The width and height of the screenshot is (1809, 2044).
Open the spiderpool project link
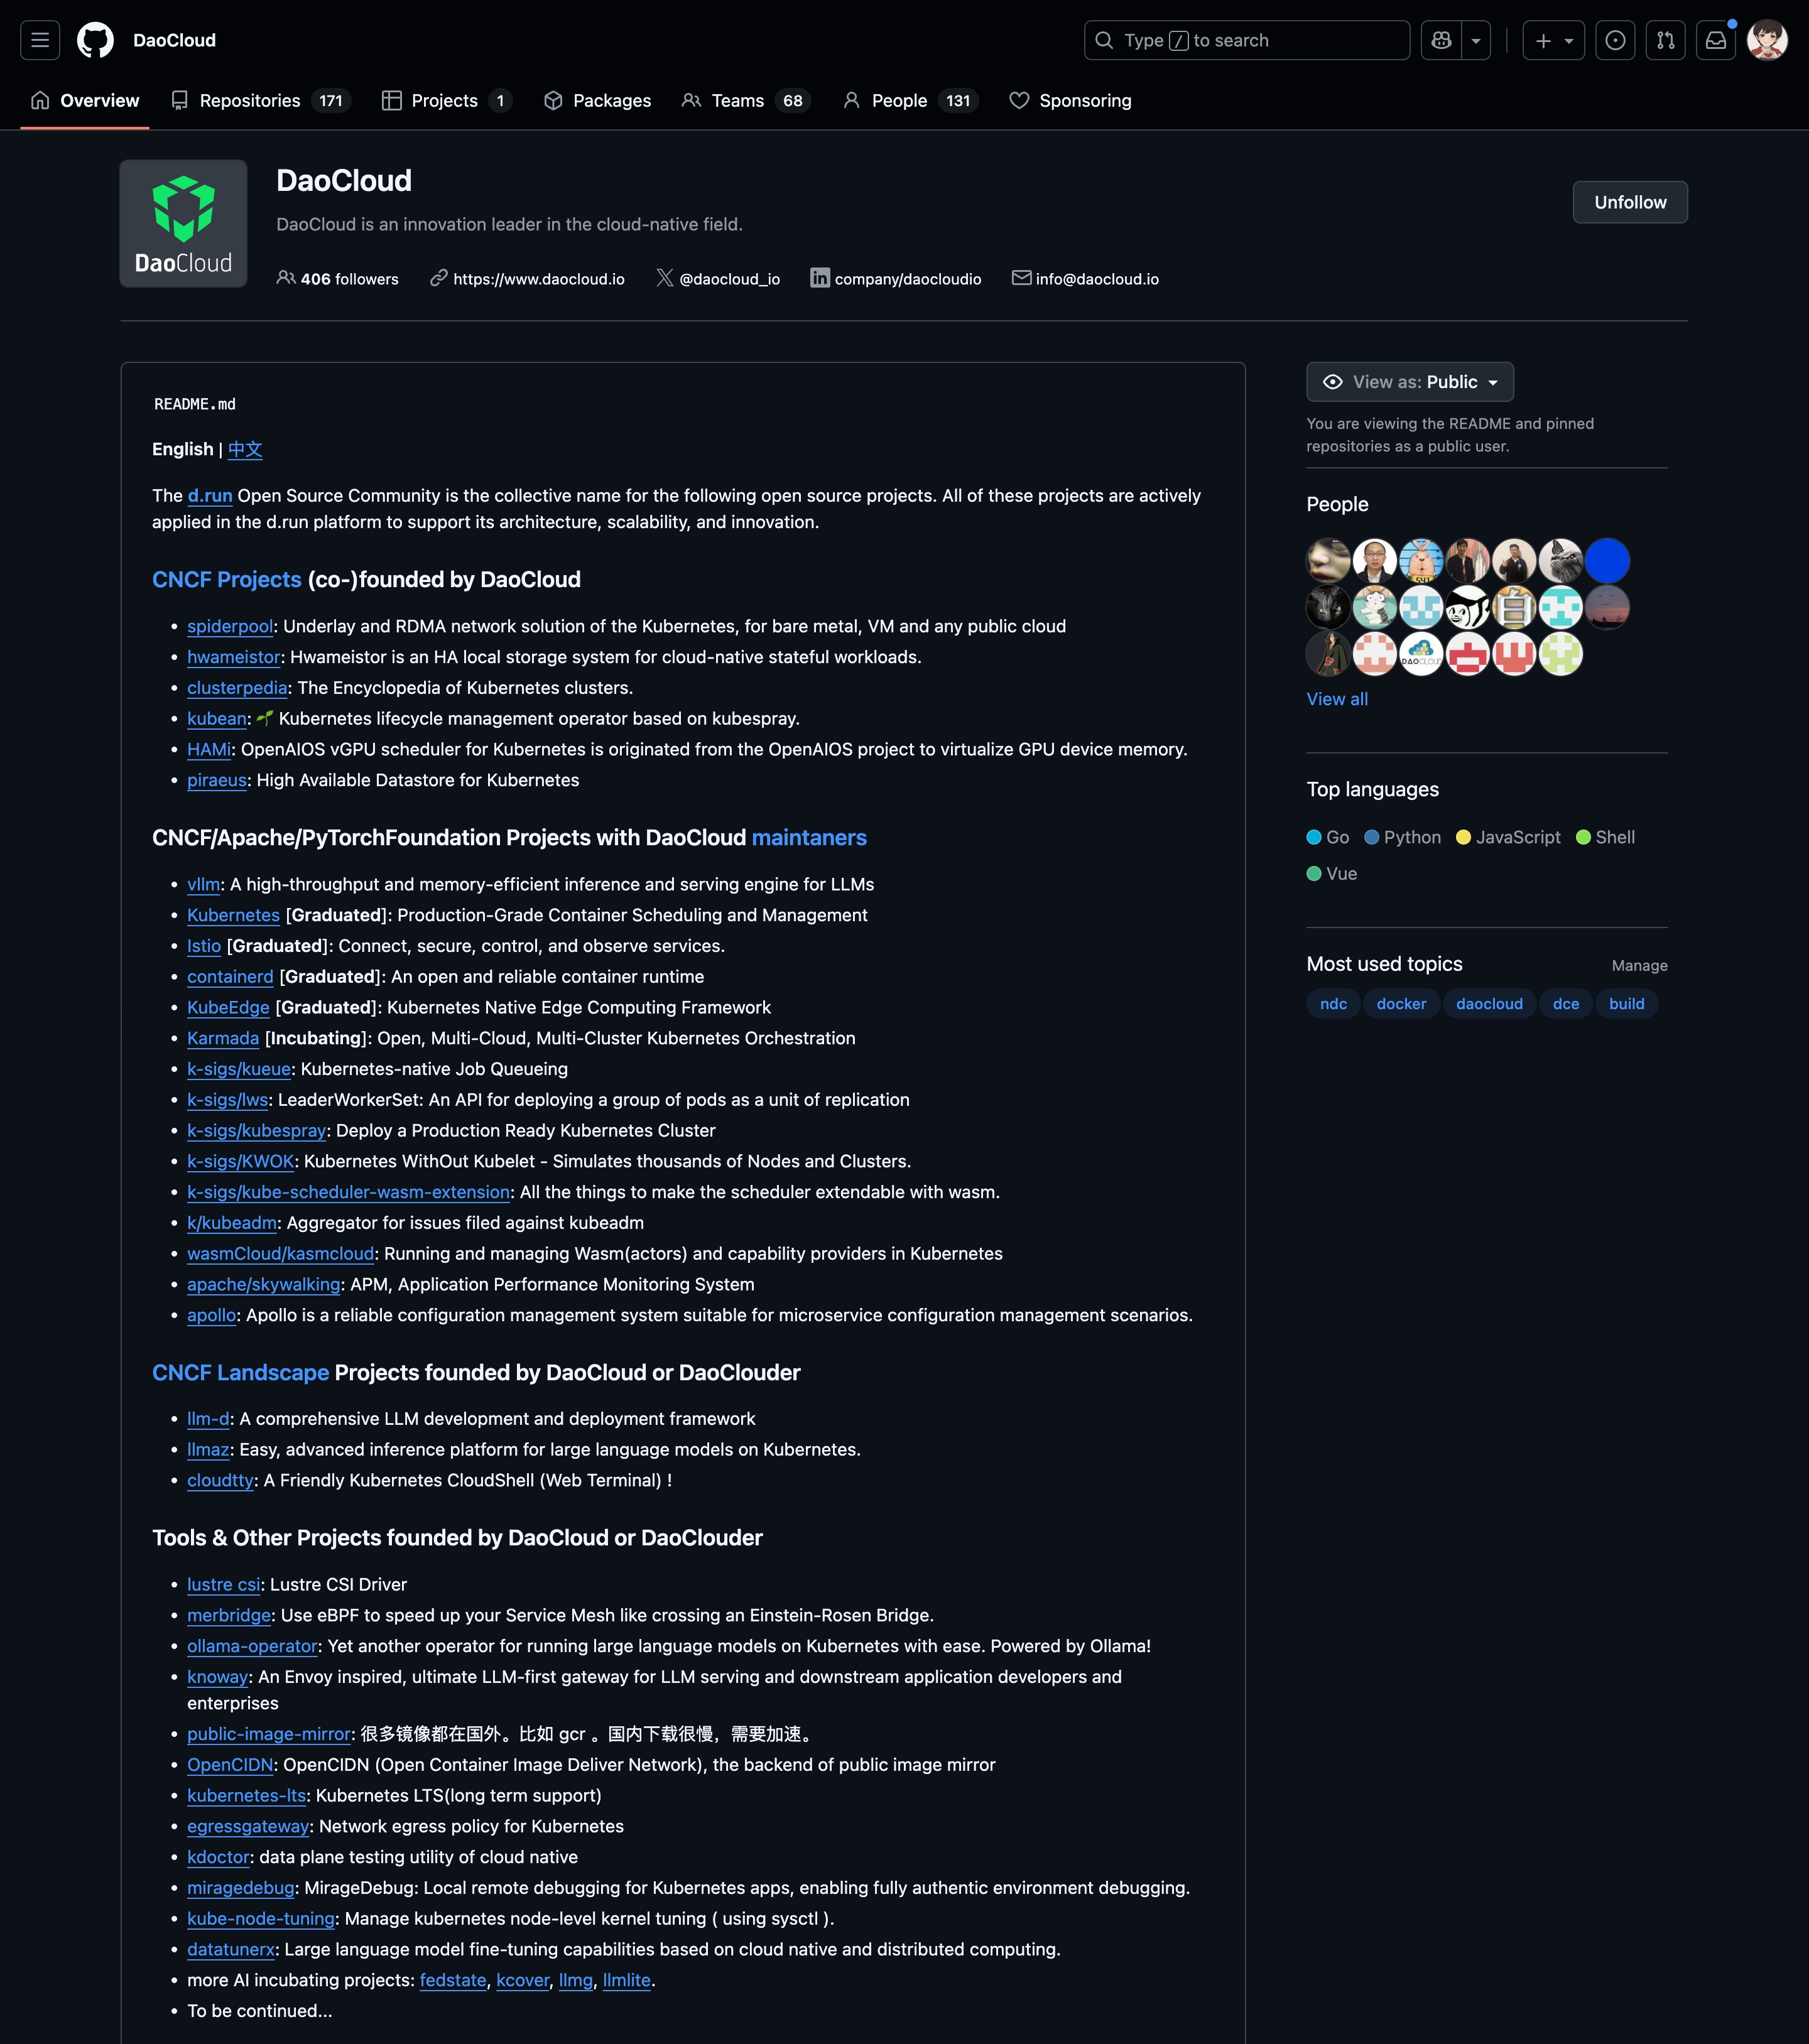pyautogui.click(x=229, y=626)
